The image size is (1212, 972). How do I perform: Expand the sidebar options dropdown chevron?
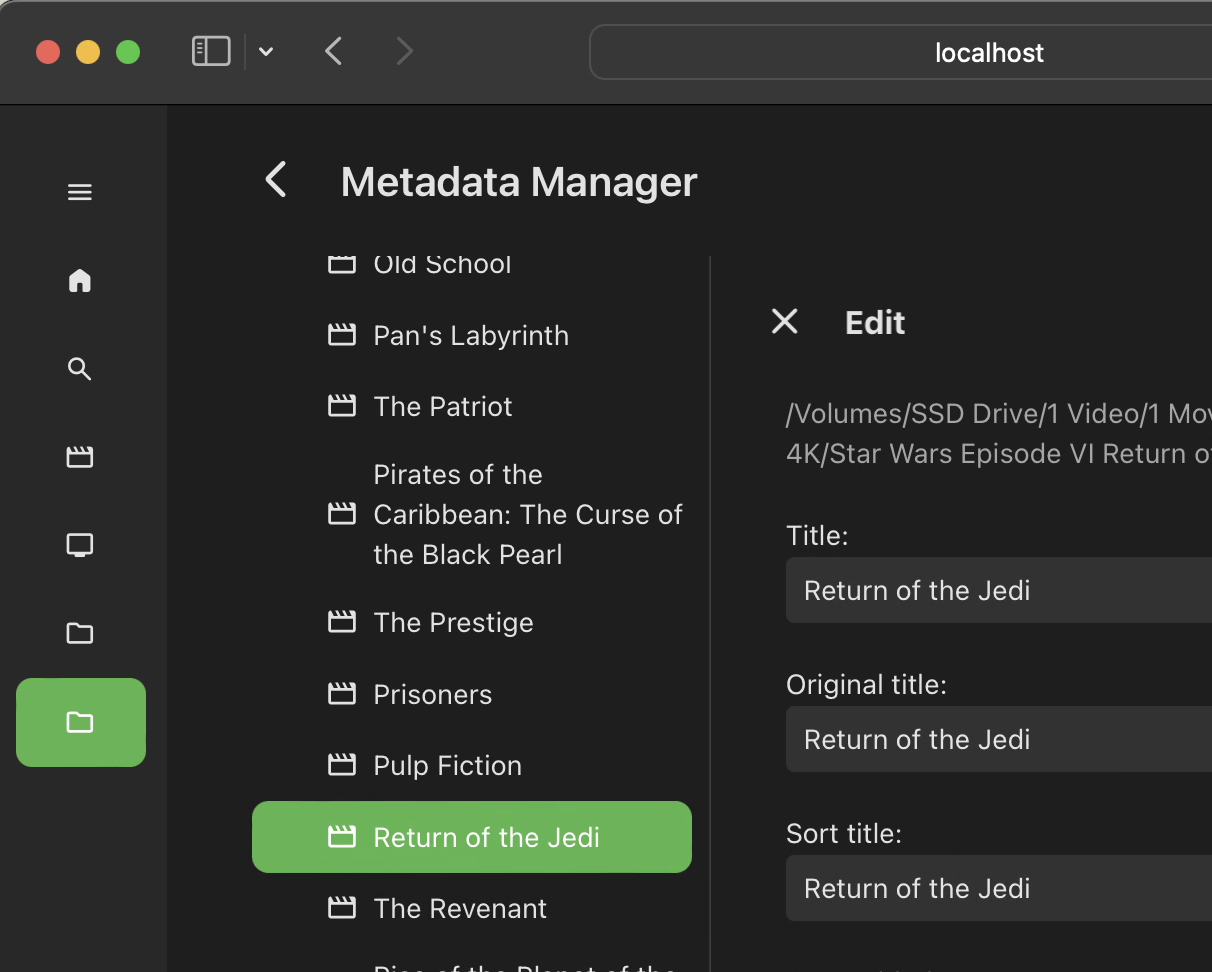click(x=266, y=52)
